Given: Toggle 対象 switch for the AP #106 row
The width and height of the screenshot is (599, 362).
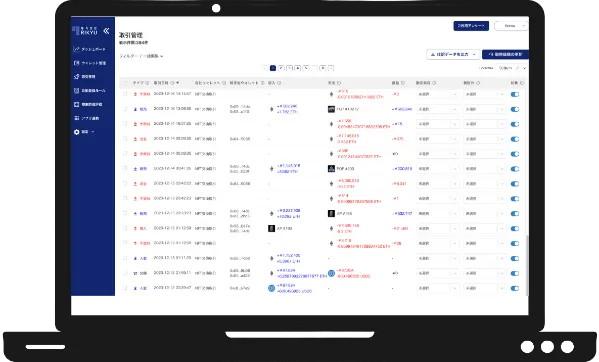Looking at the screenshot, I should pyautogui.click(x=515, y=213).
